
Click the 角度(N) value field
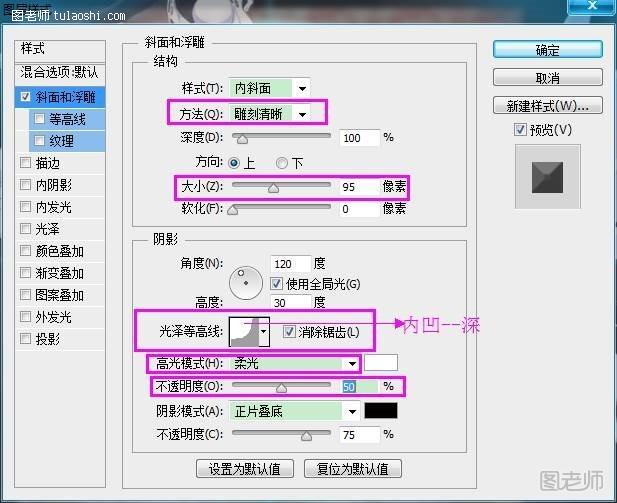(290, 263)
